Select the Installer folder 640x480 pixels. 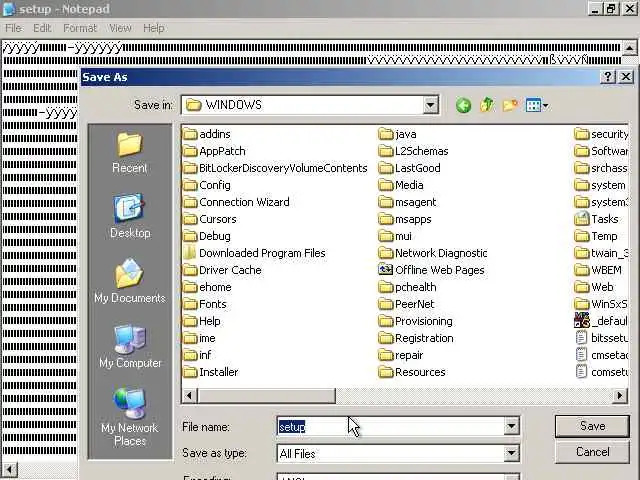coord(211,372)
